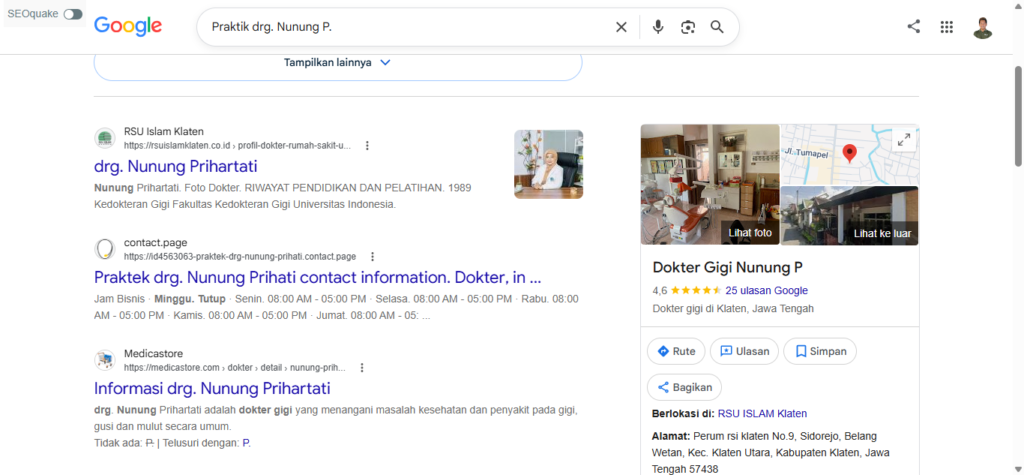1024x475 pixels.
Task: Click the Ulasan button
Action: click(x=744, y=352)
